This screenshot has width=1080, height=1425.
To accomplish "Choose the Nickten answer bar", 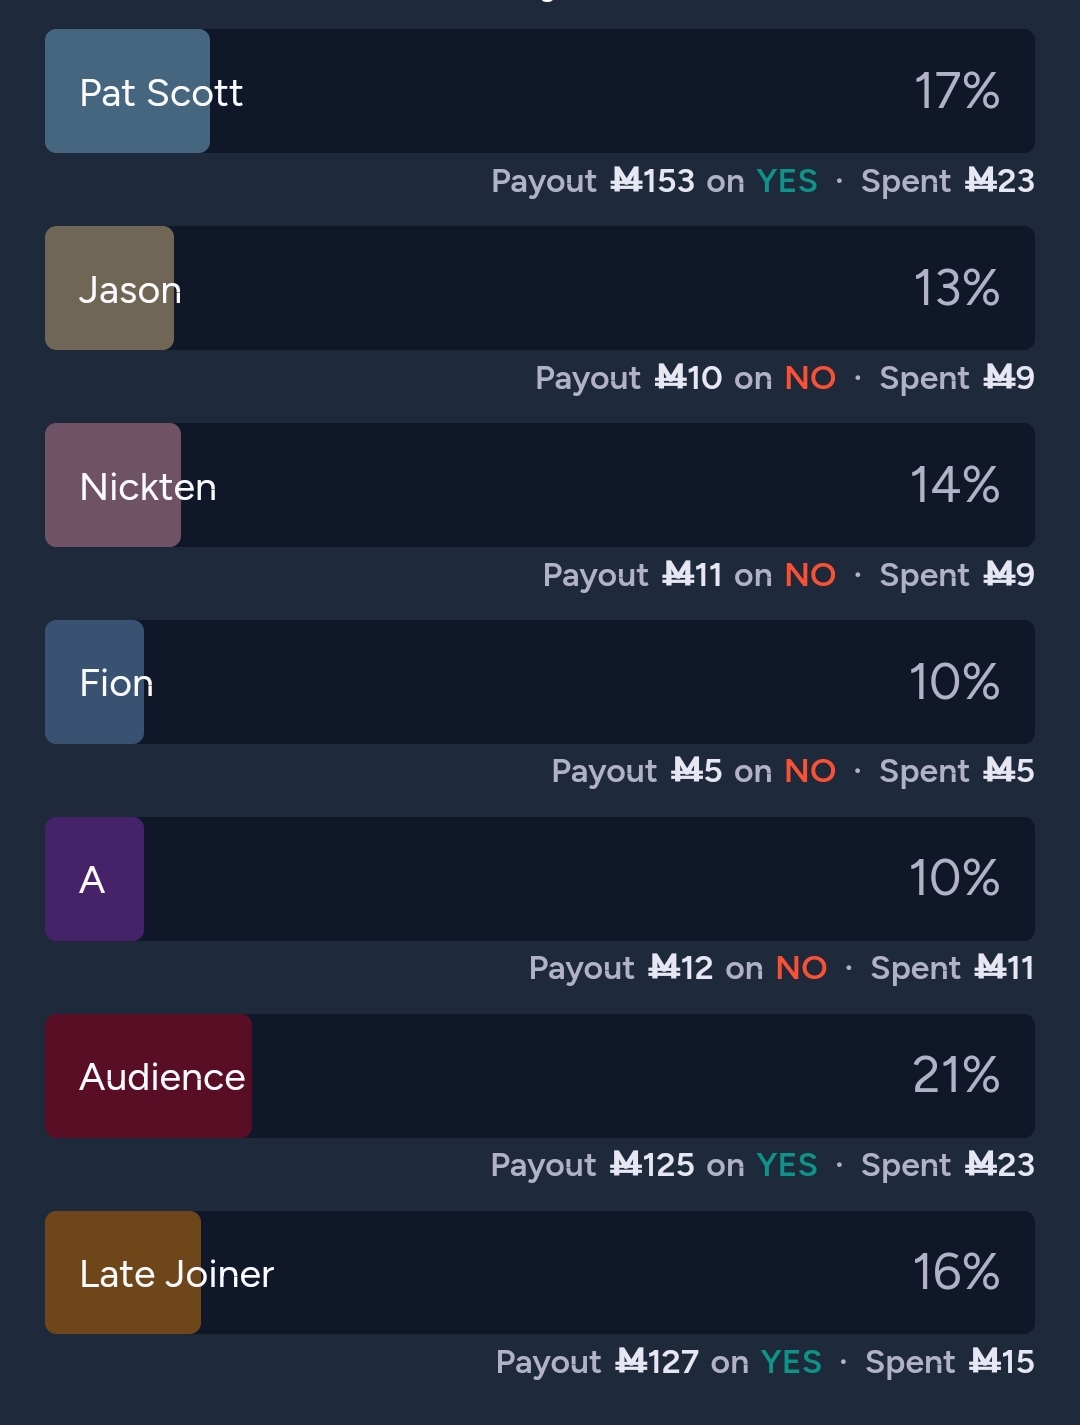I will coord(540,485).
